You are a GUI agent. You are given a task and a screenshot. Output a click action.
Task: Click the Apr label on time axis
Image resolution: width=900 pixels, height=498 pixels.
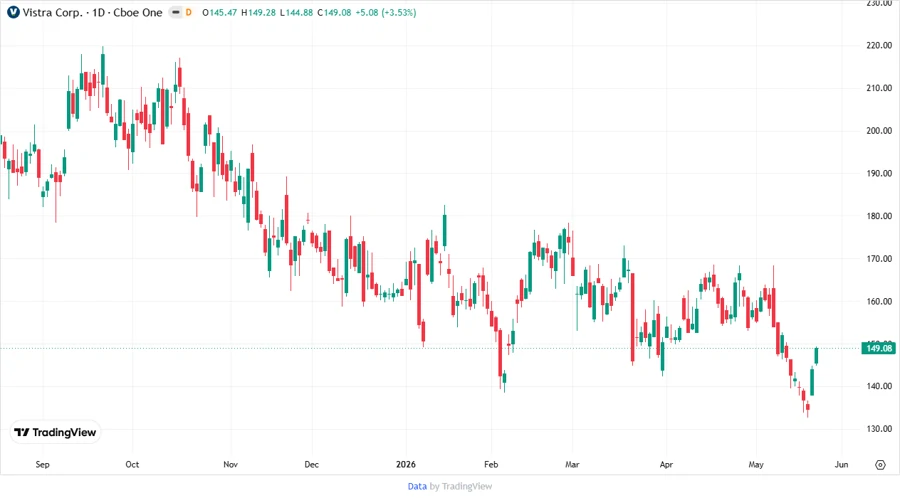[666, 465]
